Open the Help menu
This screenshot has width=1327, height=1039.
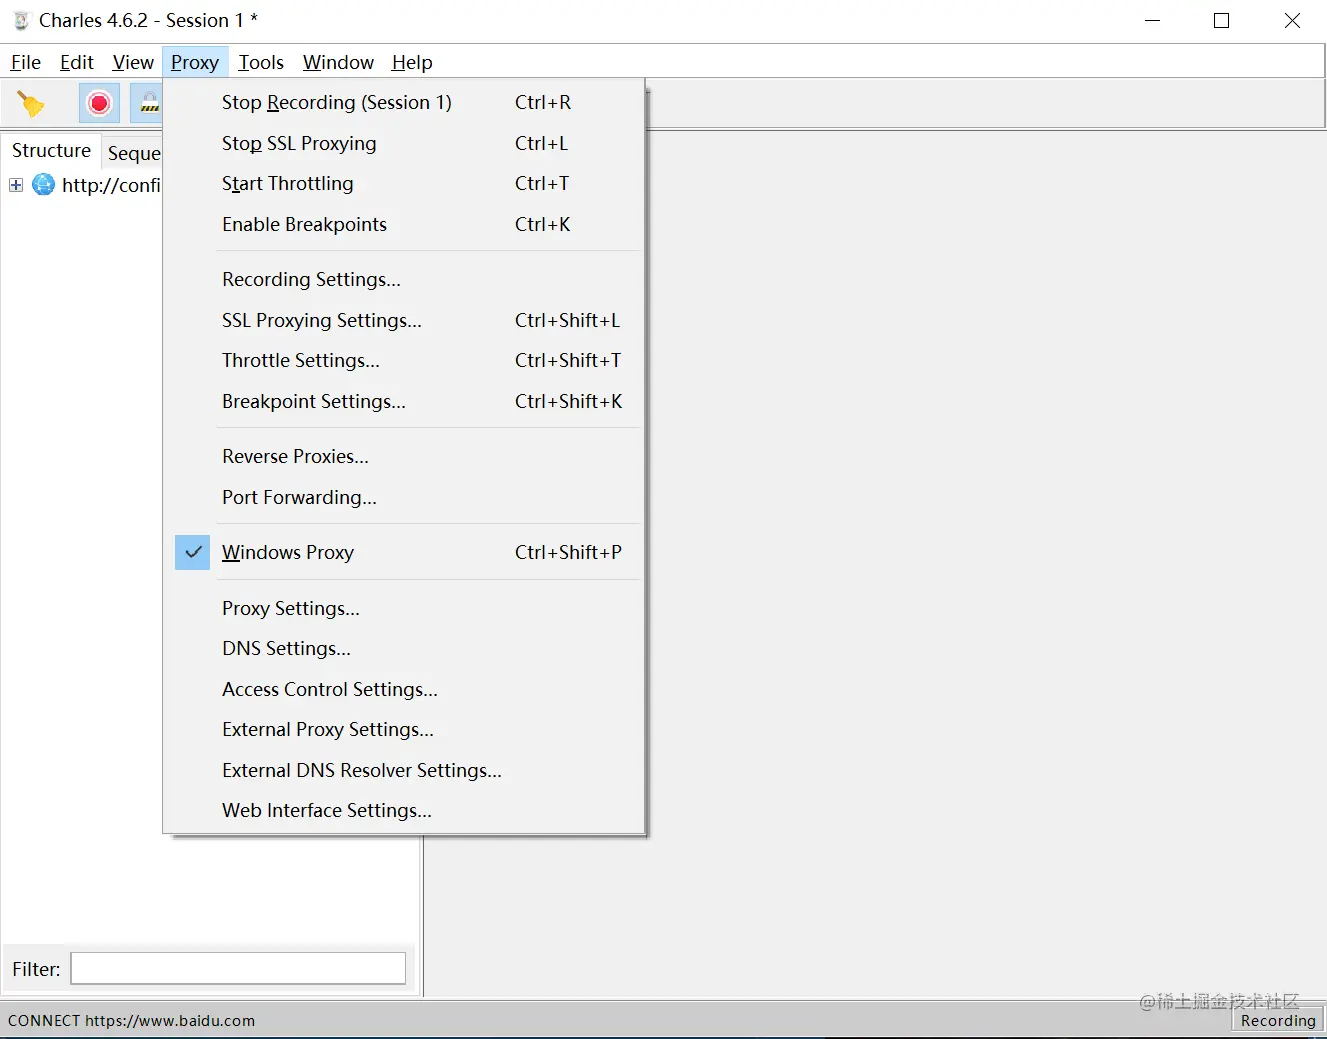412,62
